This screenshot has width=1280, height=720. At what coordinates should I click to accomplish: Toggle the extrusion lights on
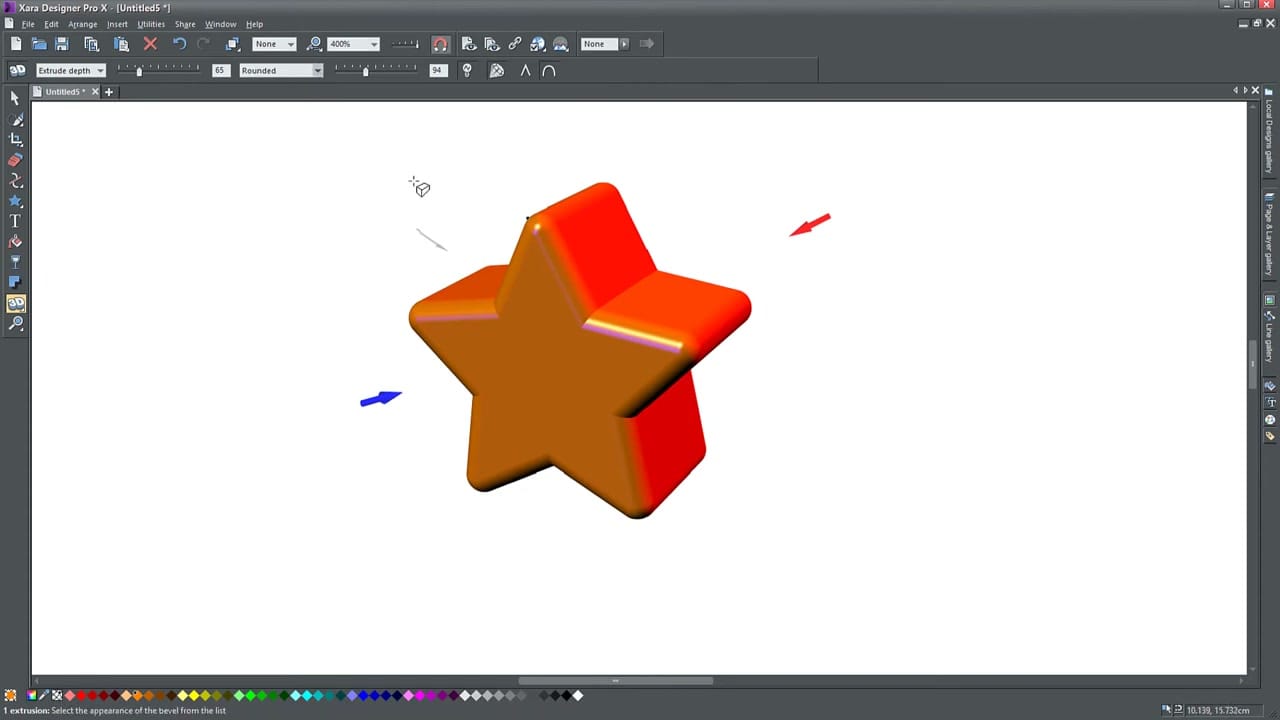coord(467,70)
